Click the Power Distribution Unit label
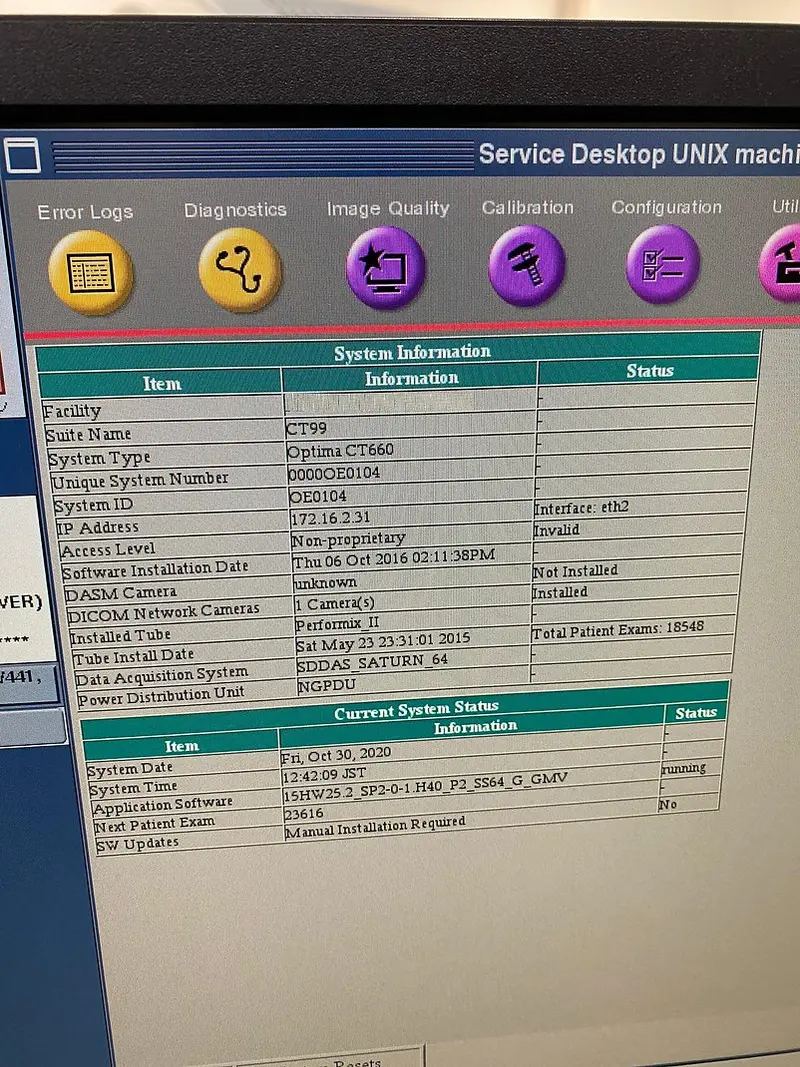The height and width of the screenshot is (1067, 800). pos(161,696)
